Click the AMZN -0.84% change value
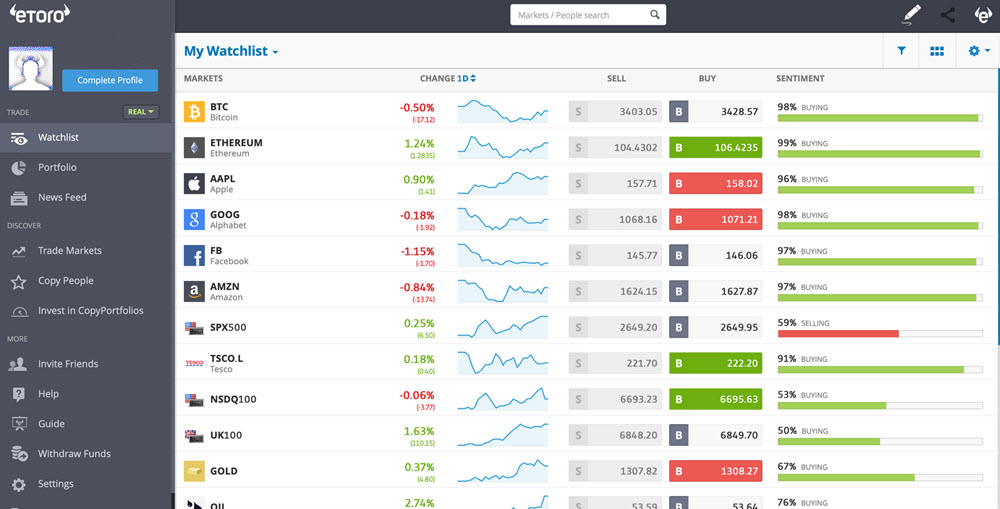This screenshot has height=509, width=1000. point(417,287)
